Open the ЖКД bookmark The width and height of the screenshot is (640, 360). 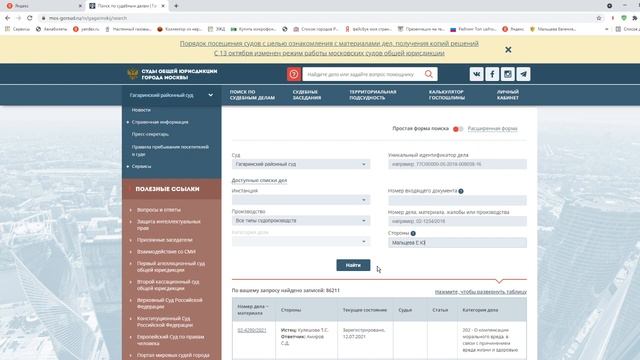tap(217, 29)
